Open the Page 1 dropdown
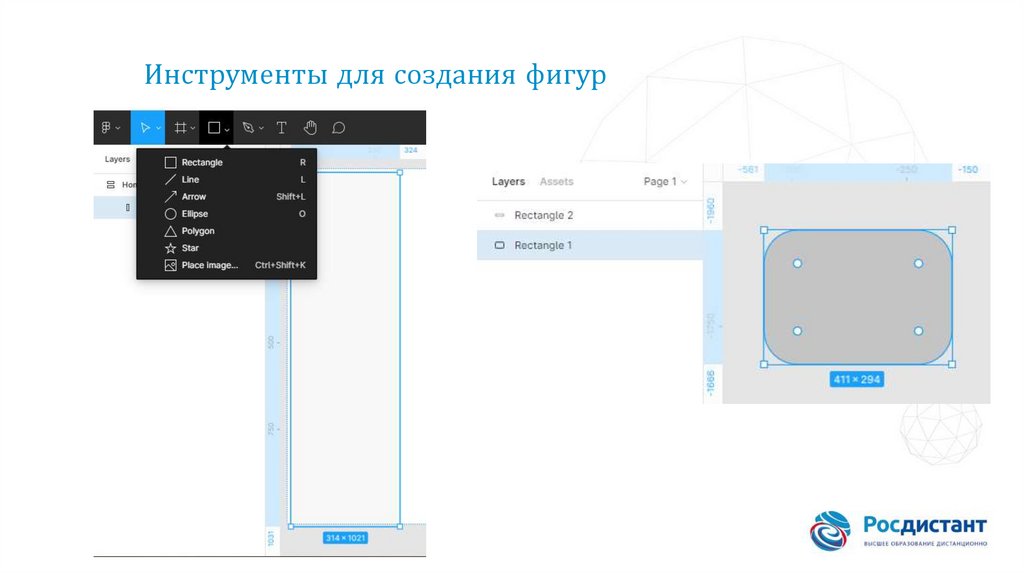 665,182
